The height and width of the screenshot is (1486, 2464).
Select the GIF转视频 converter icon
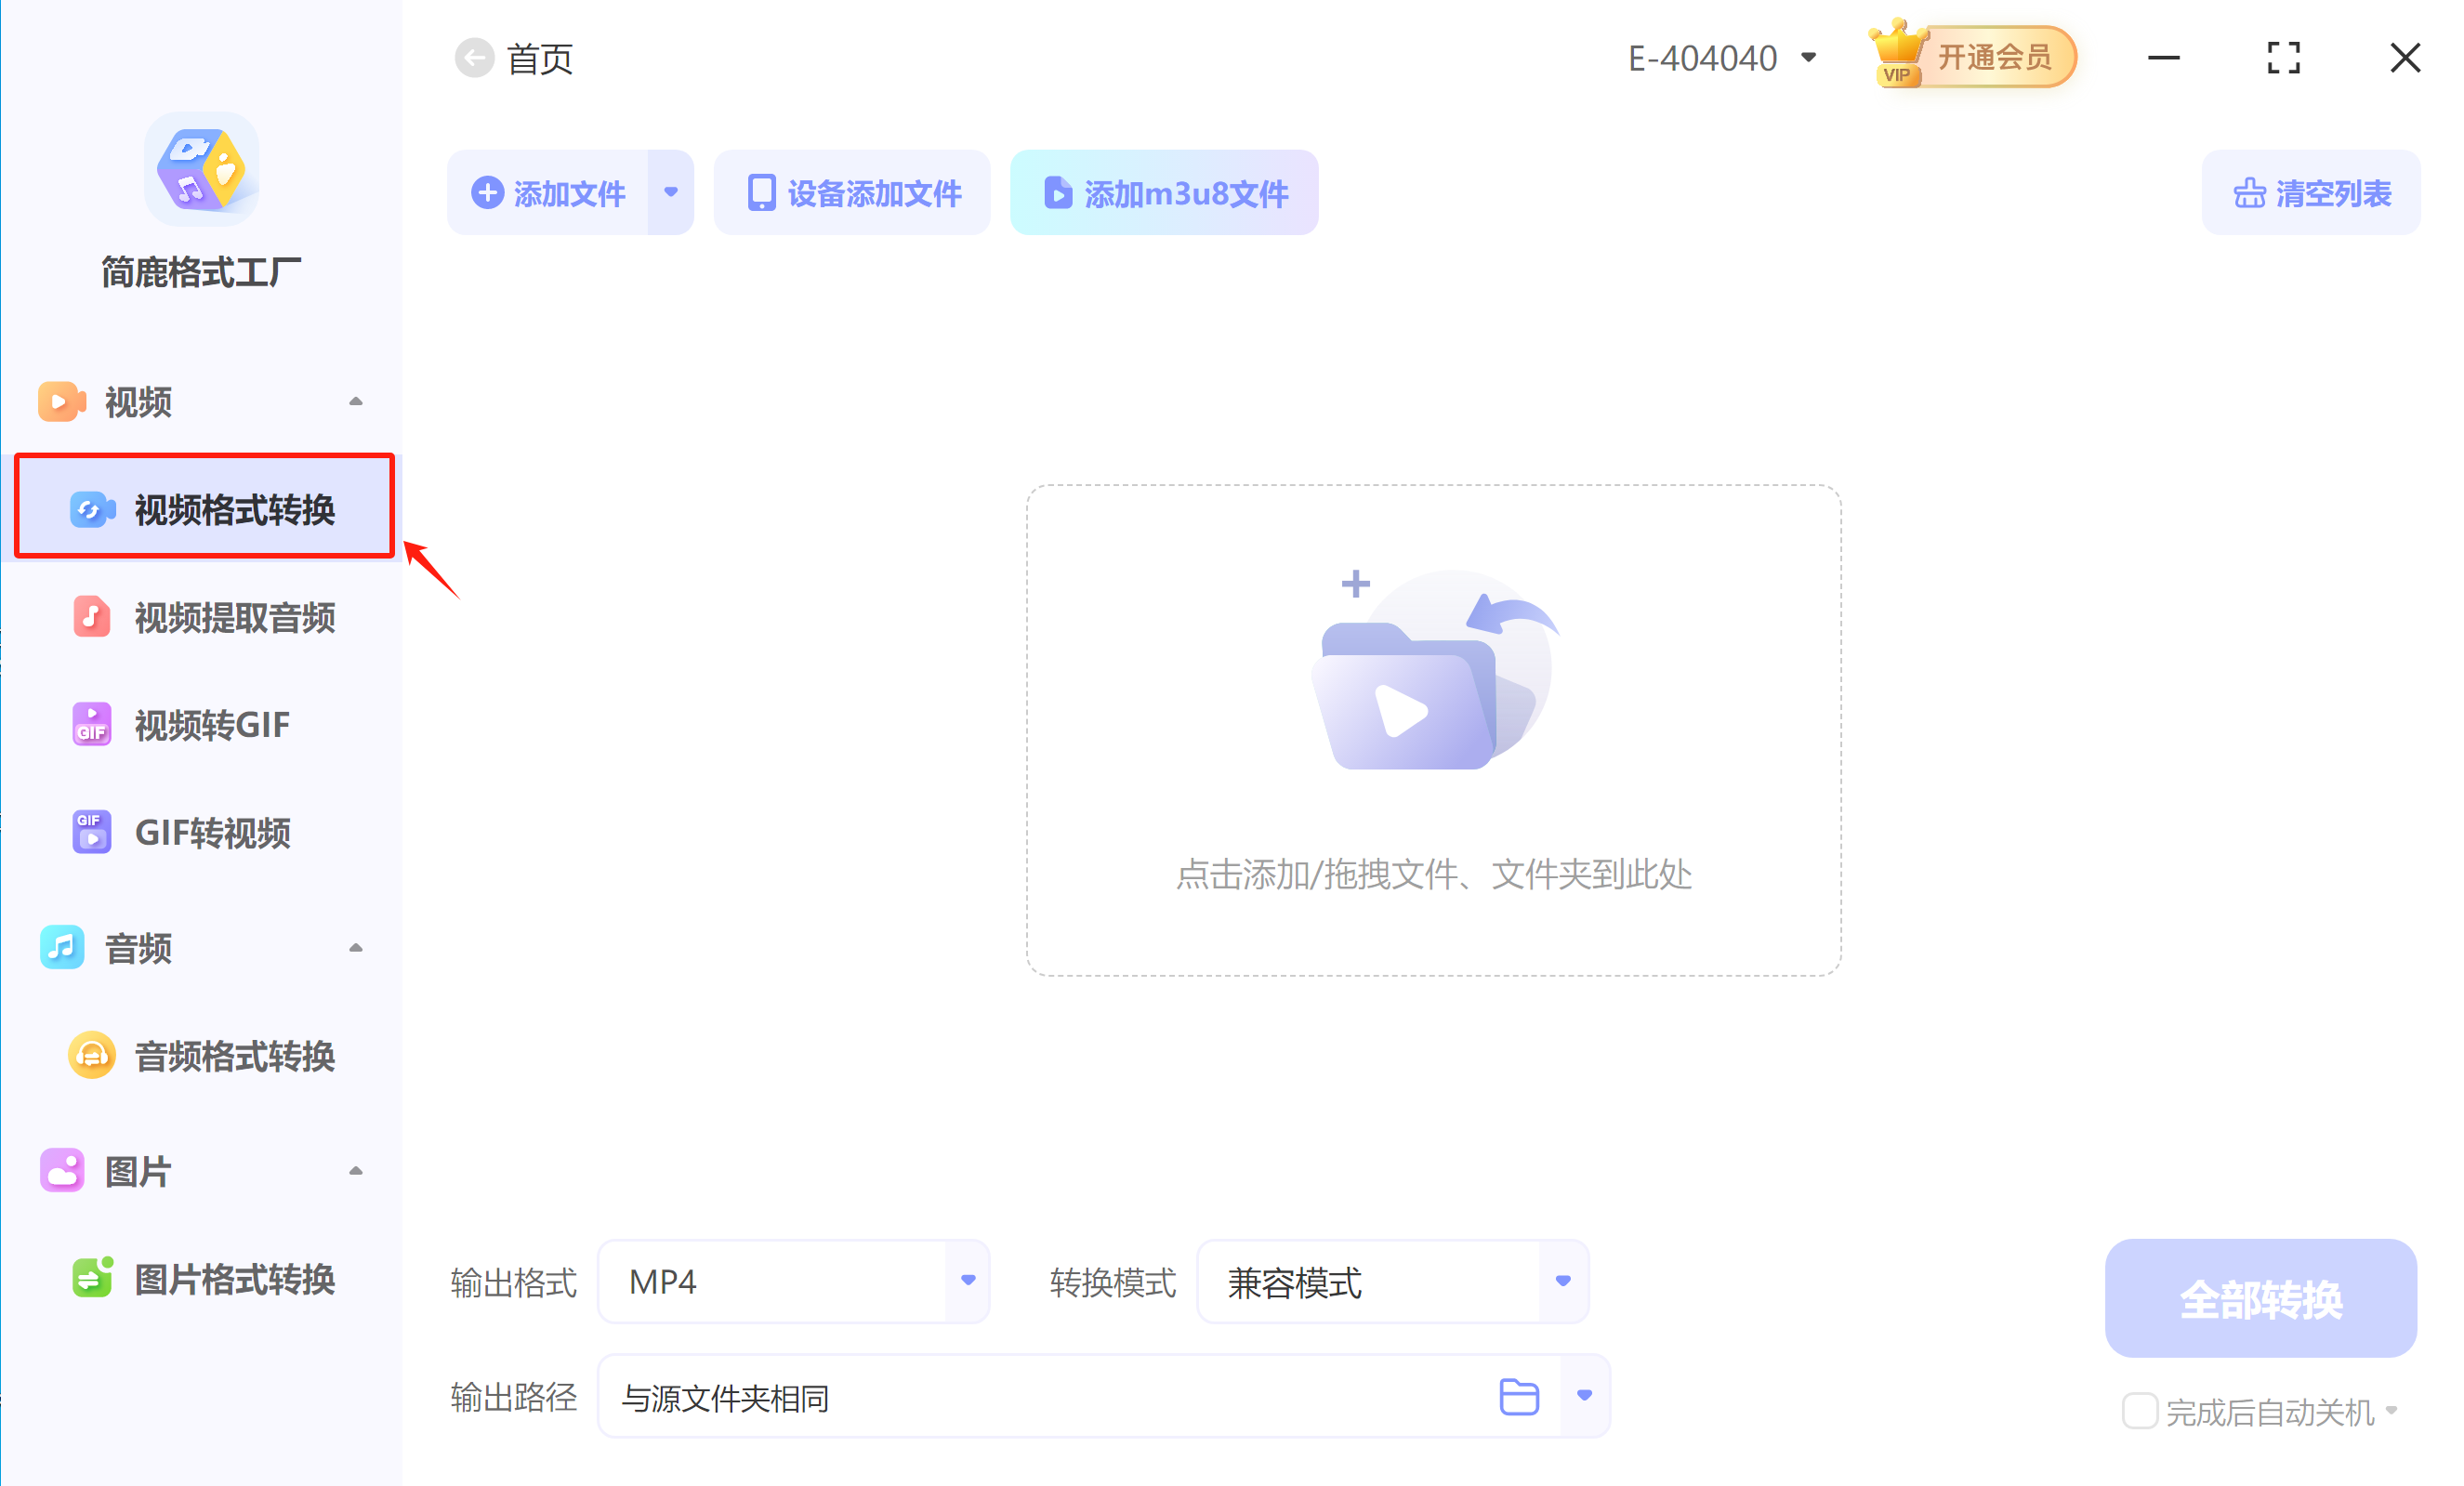(x=91, y=831)
